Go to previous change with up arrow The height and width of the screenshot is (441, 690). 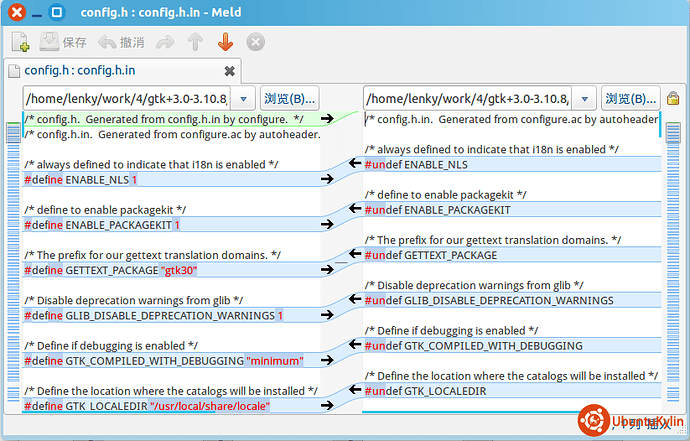[195, 42]
